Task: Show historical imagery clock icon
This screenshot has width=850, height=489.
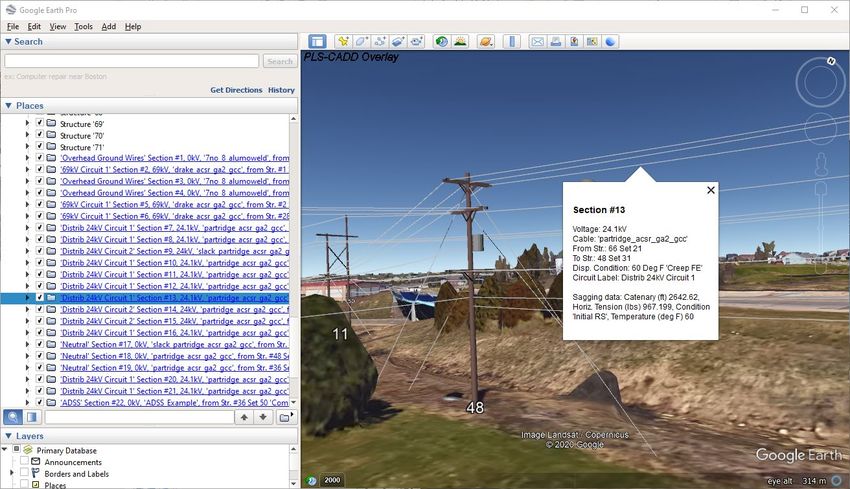Action: coord(442,42)
